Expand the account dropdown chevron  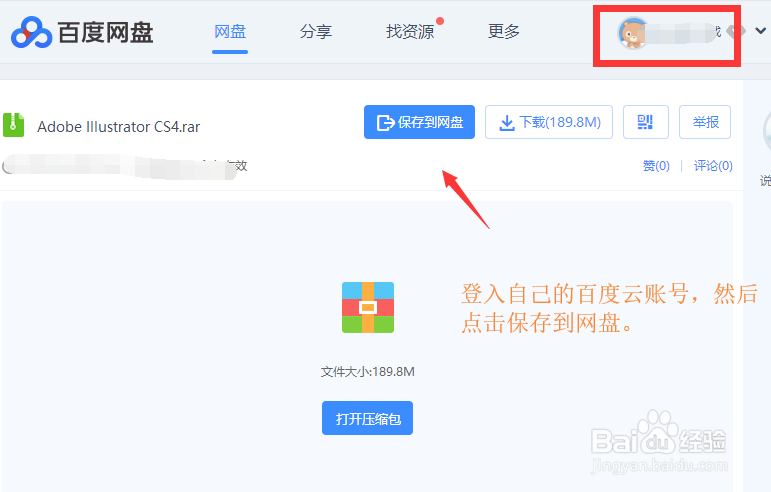click(761, 31)
